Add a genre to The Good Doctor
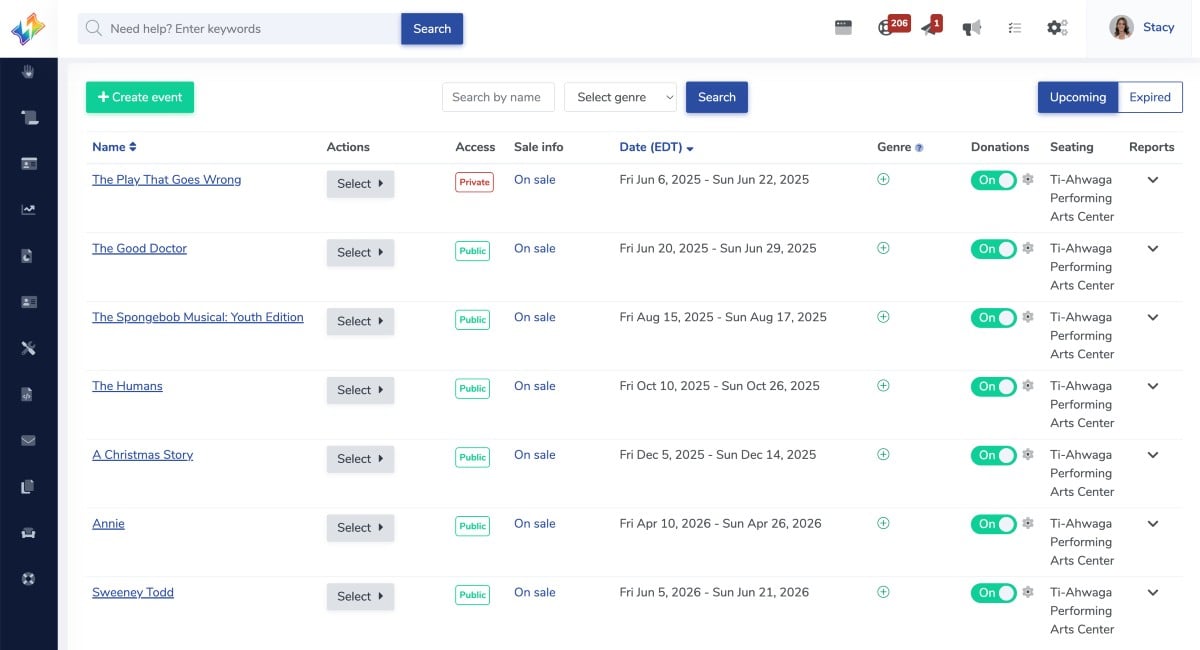The image size is (1200, 650). pyautogui.click(x=883, y=248)
